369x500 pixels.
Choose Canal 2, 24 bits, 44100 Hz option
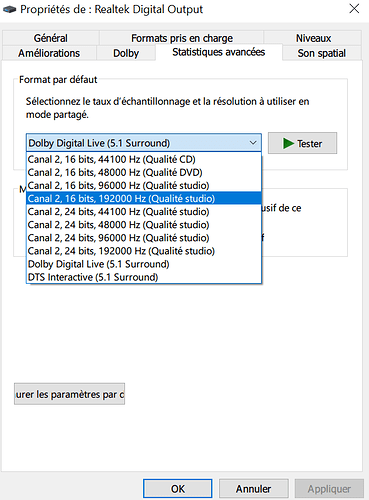144,212
